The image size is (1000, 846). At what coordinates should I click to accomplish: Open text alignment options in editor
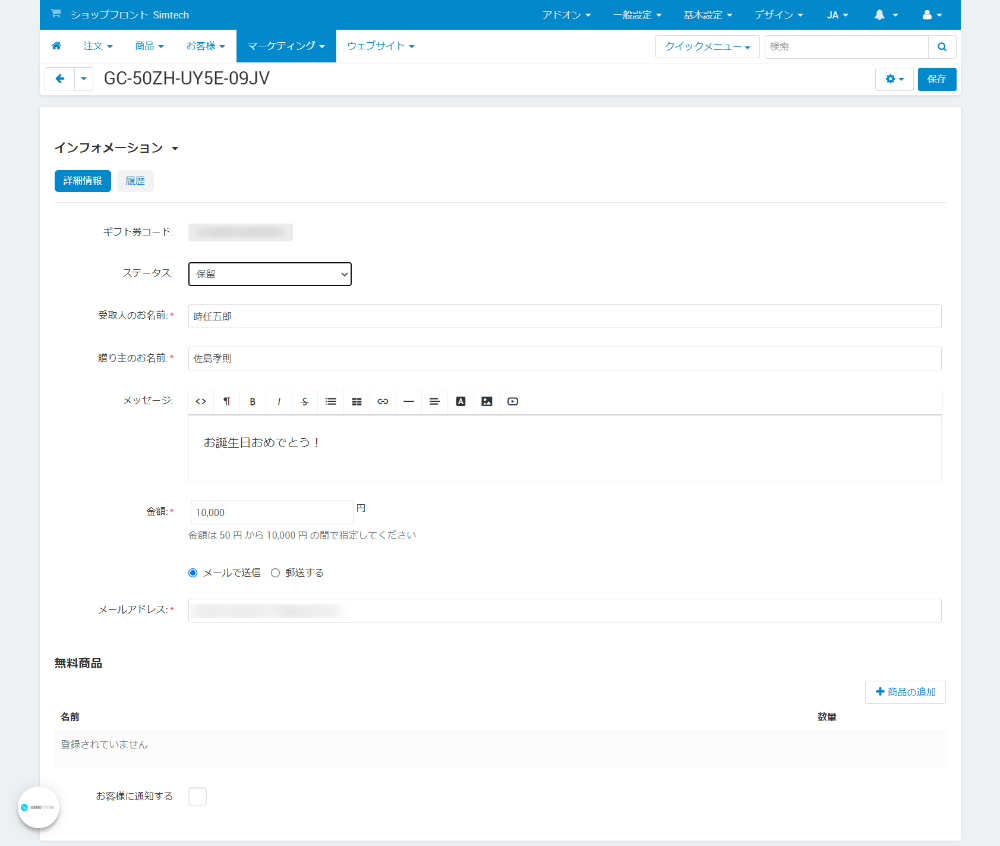(434, 402)
